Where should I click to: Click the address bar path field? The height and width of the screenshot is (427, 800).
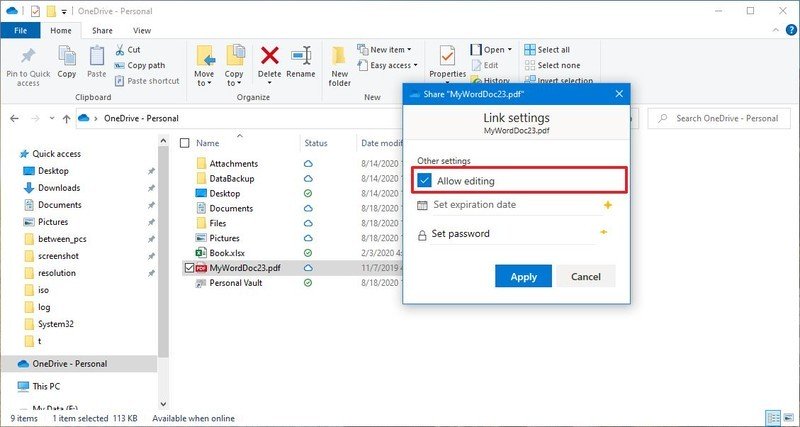click(240, 118)
